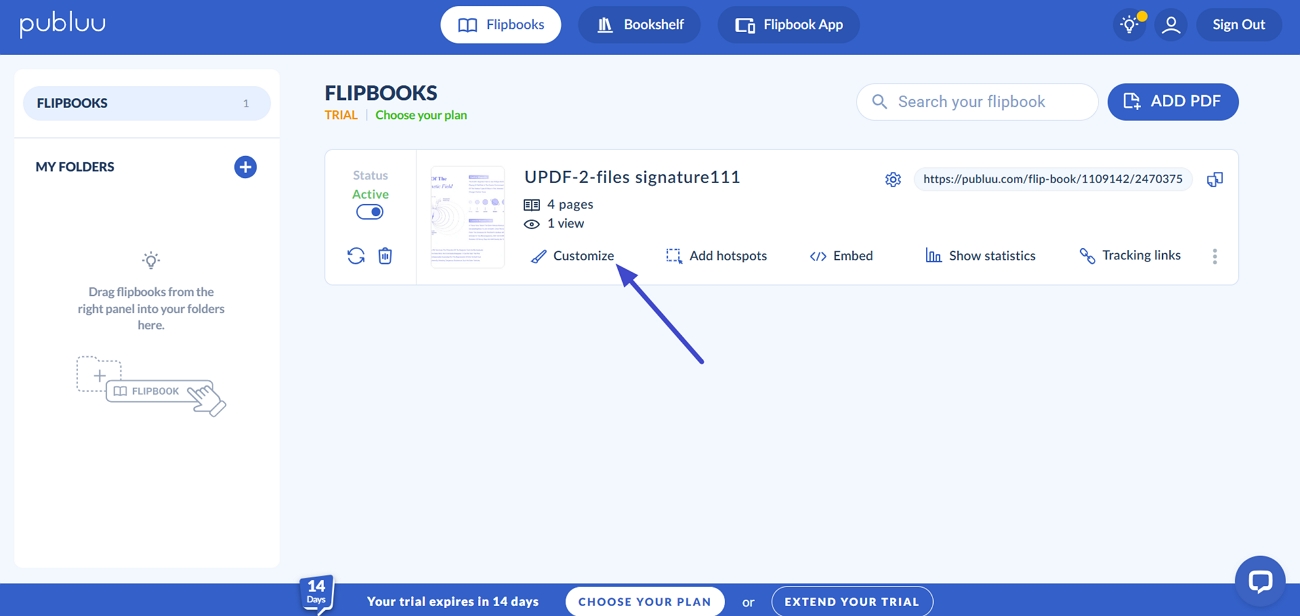Click Show statistics

pyautogui.click(x=980, y=256)
